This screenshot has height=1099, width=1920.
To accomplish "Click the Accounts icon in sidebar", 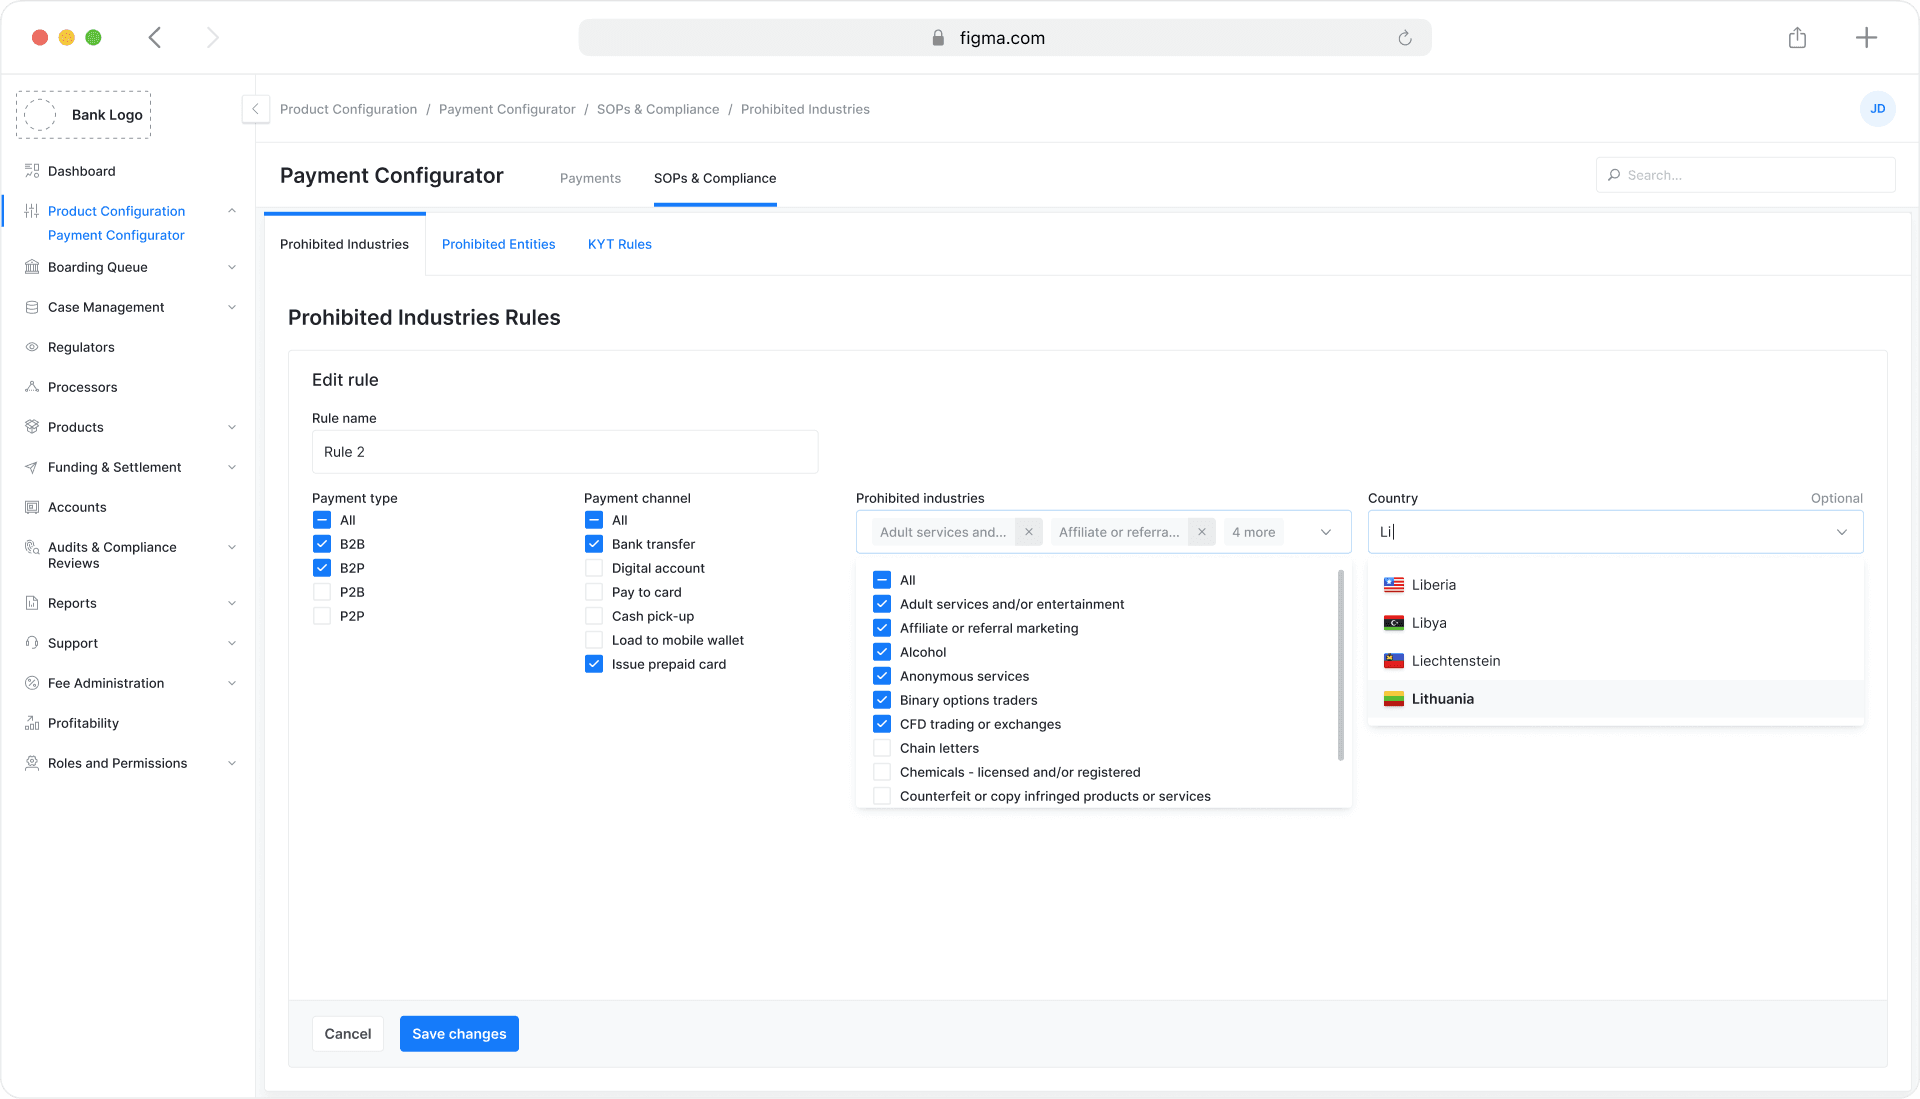I will 32,507.
